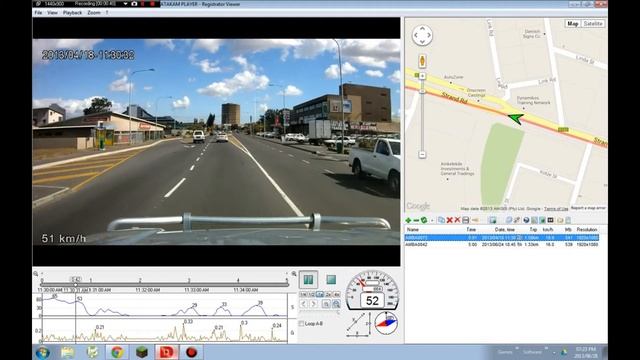Click the map pan control

click(x=422, y=35)
